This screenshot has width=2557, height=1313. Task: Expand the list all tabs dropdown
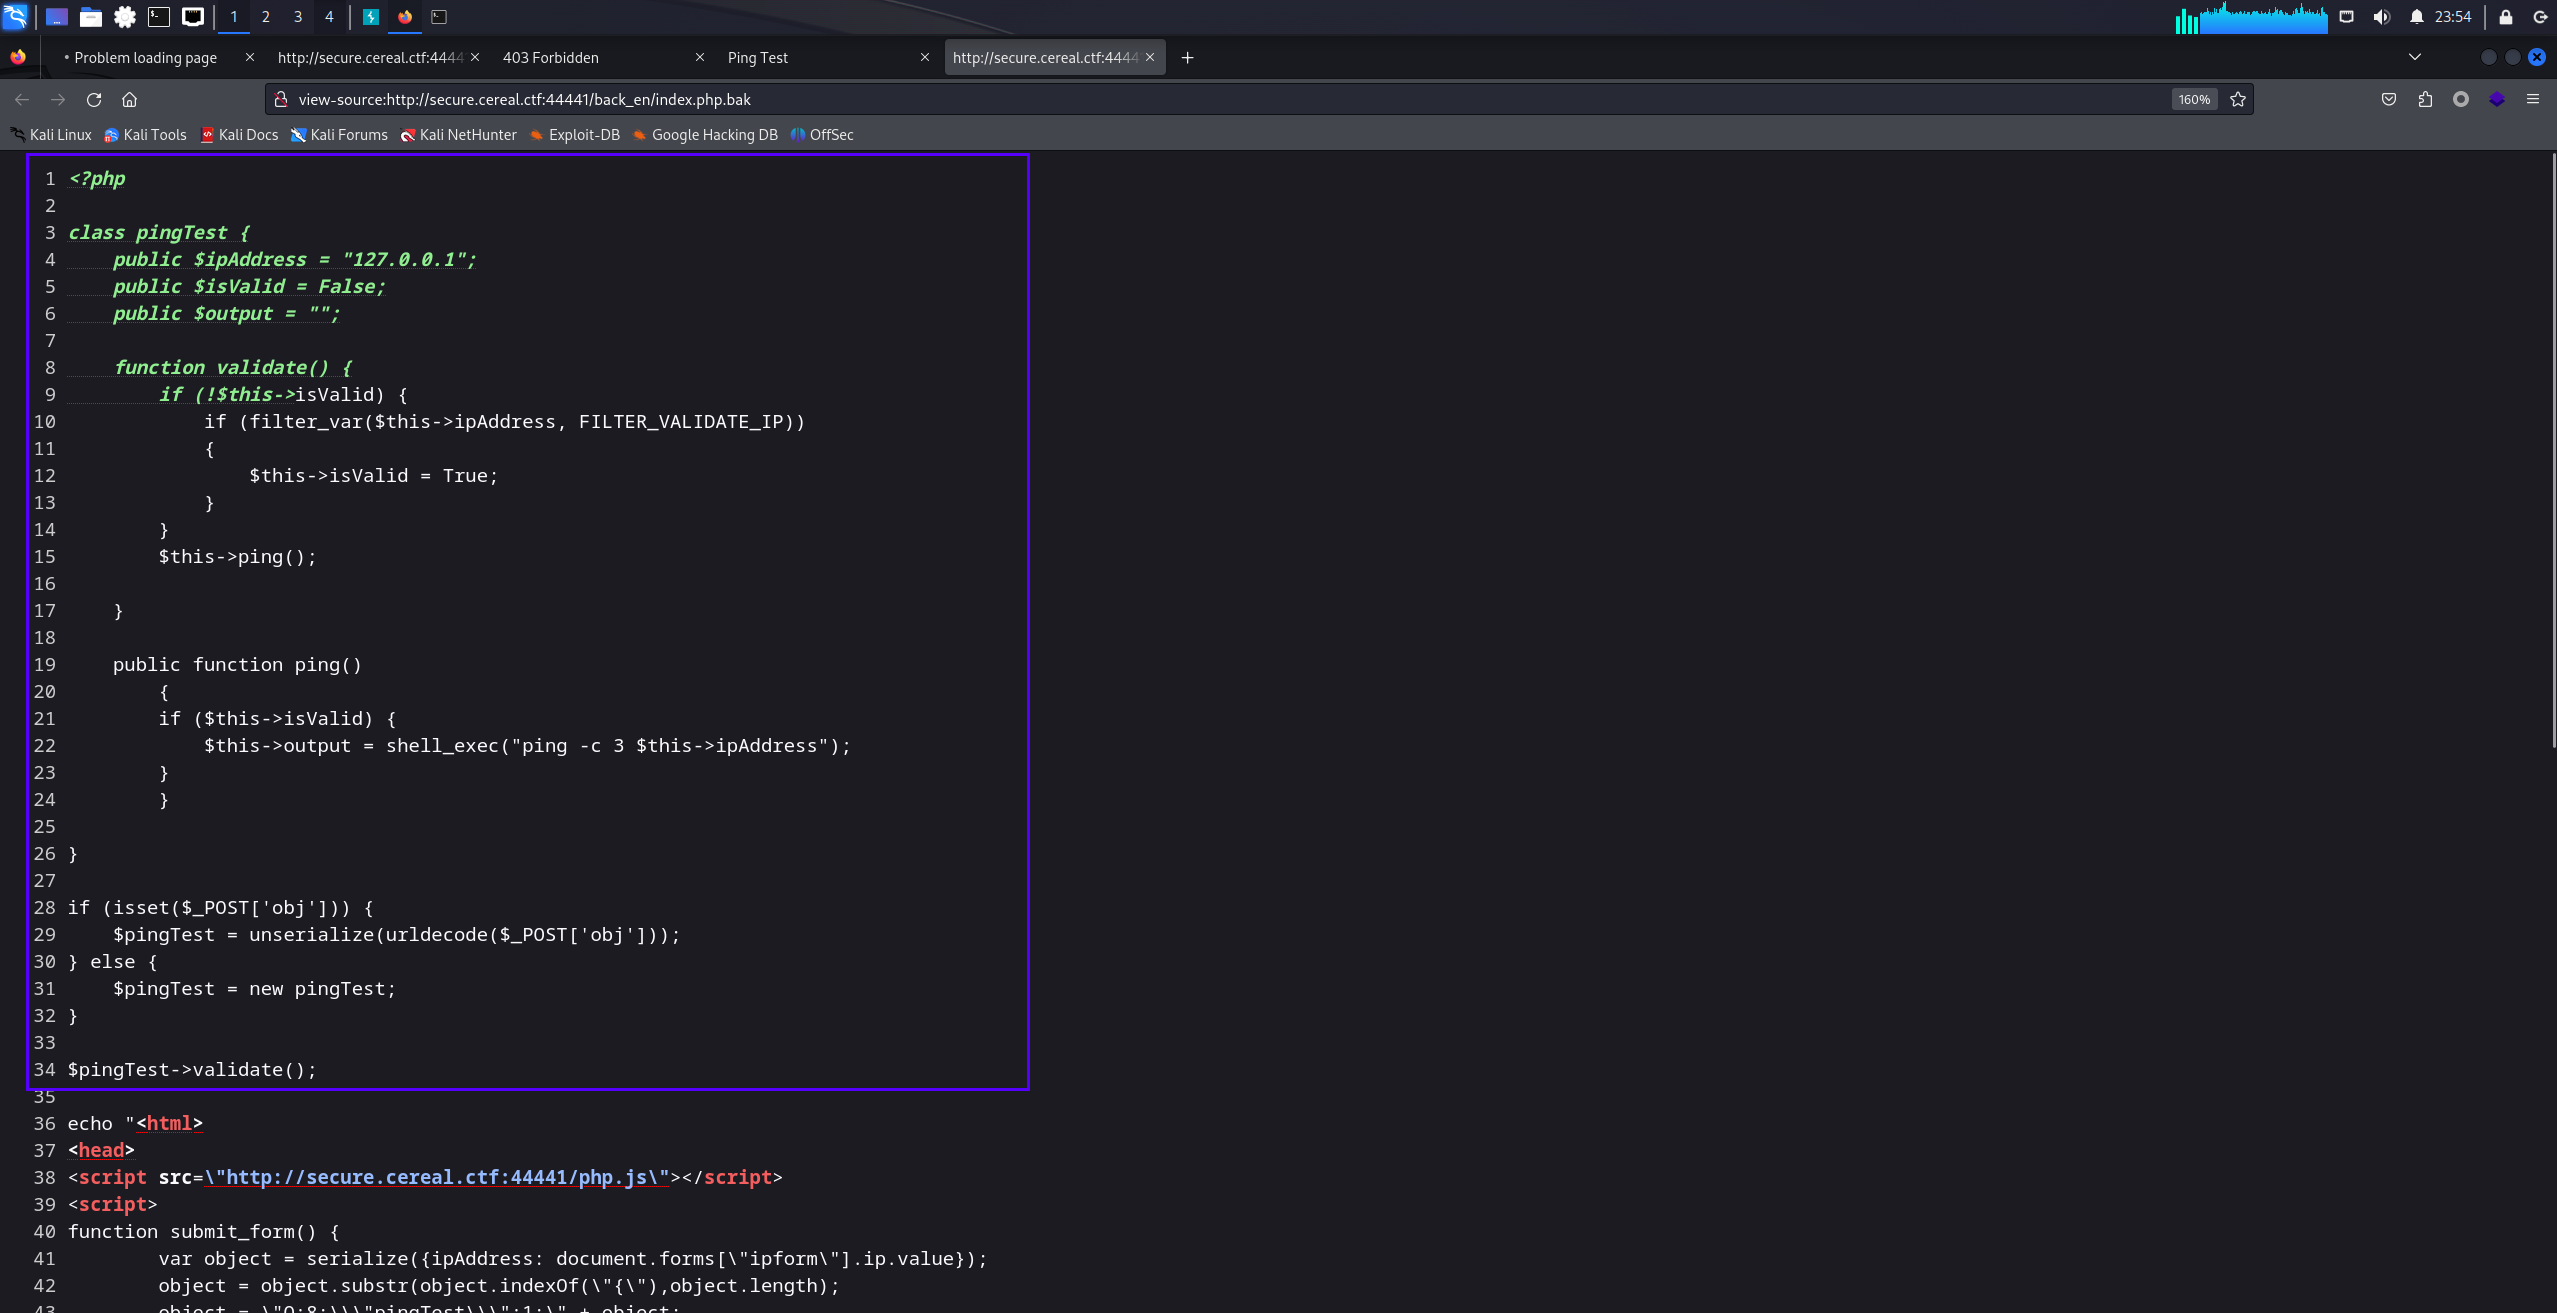point(2415,57)
